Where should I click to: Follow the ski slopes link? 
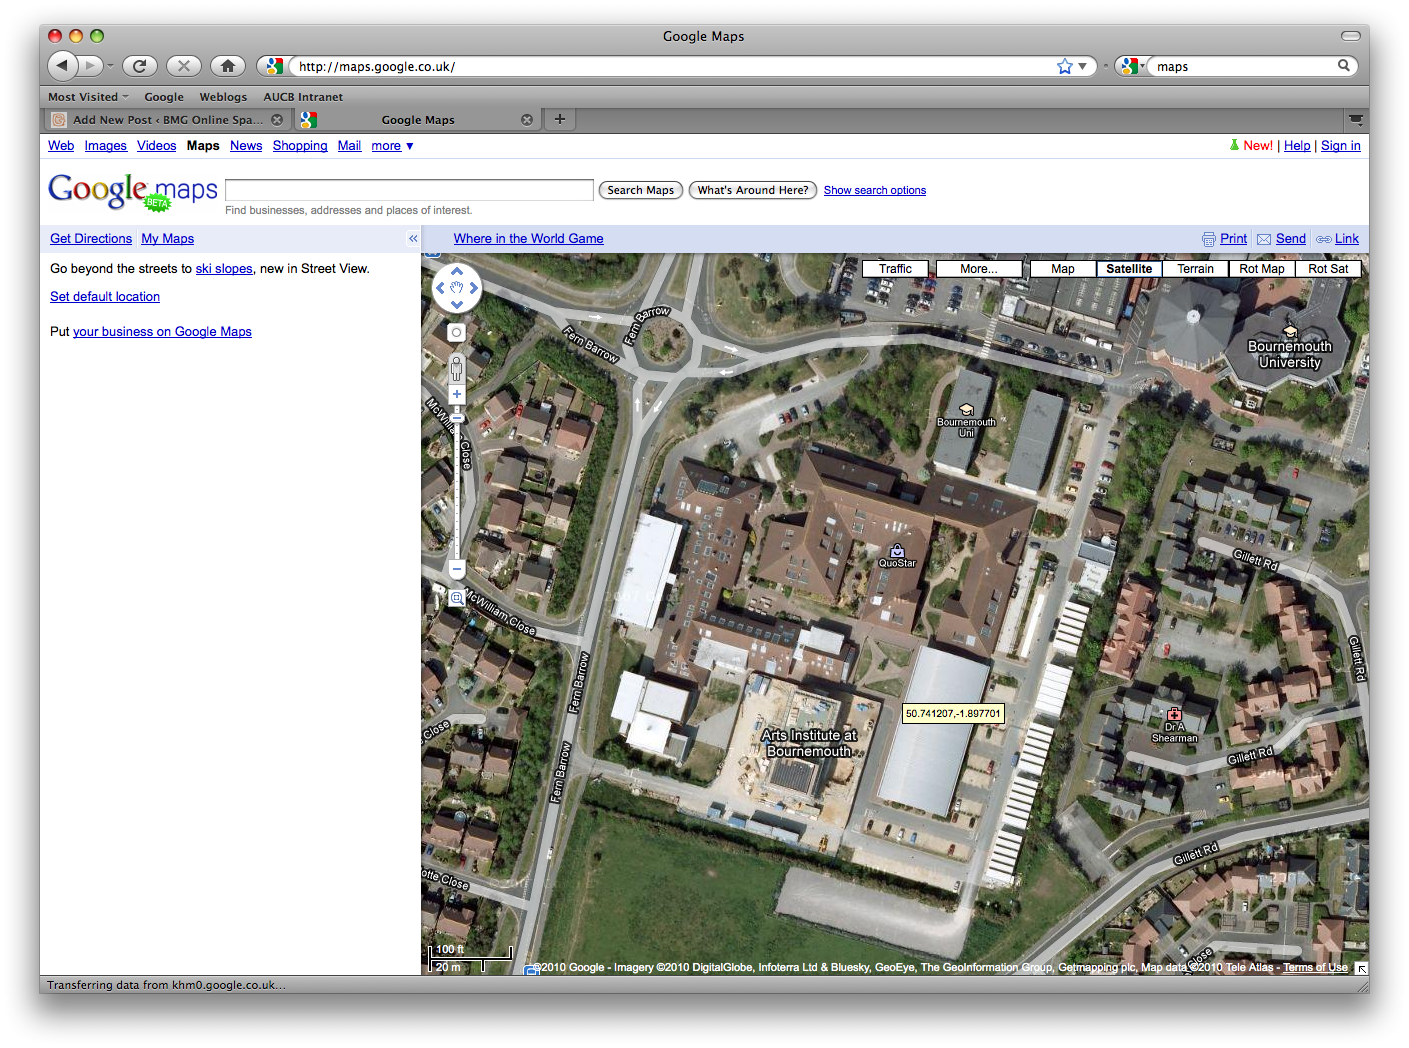point(224,269)
